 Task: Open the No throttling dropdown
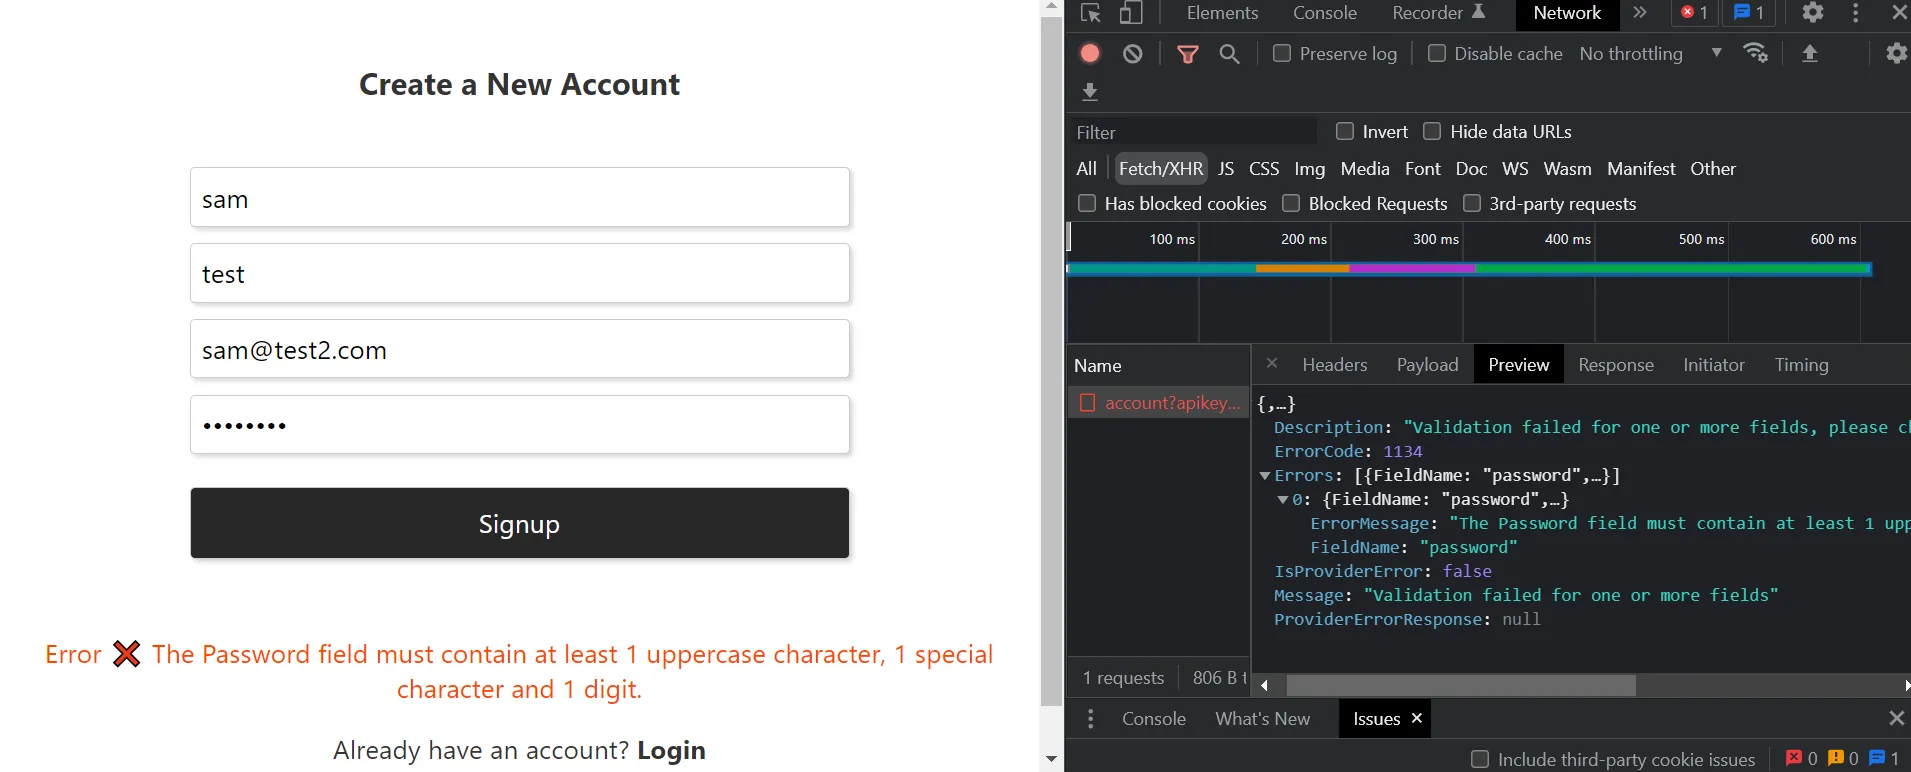(1650, 53)
